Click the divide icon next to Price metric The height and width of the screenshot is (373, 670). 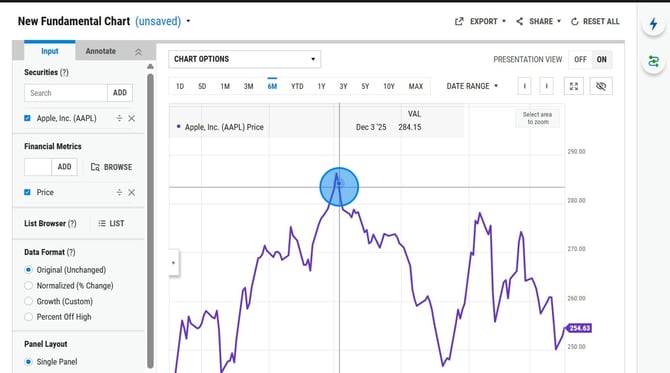coord(119,192)
